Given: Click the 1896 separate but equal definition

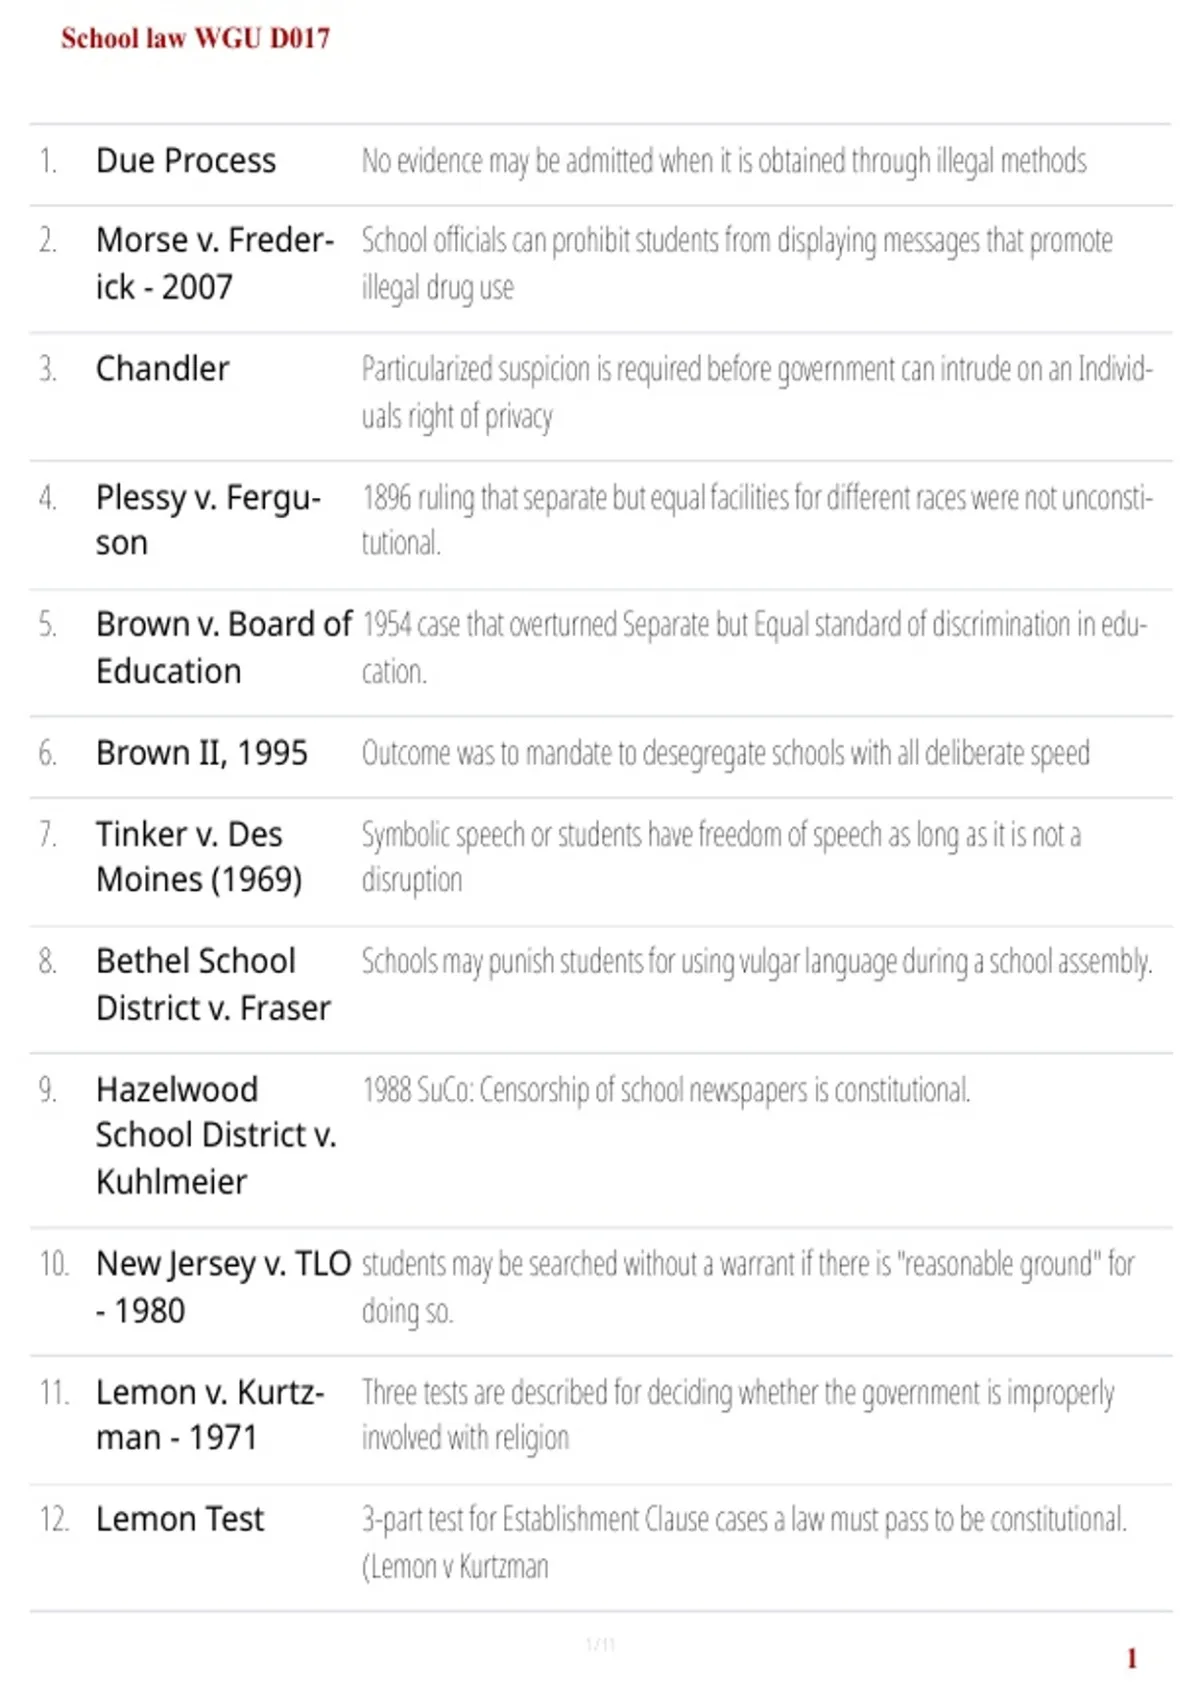Looking at the screenshot, I should pos(757,520).
